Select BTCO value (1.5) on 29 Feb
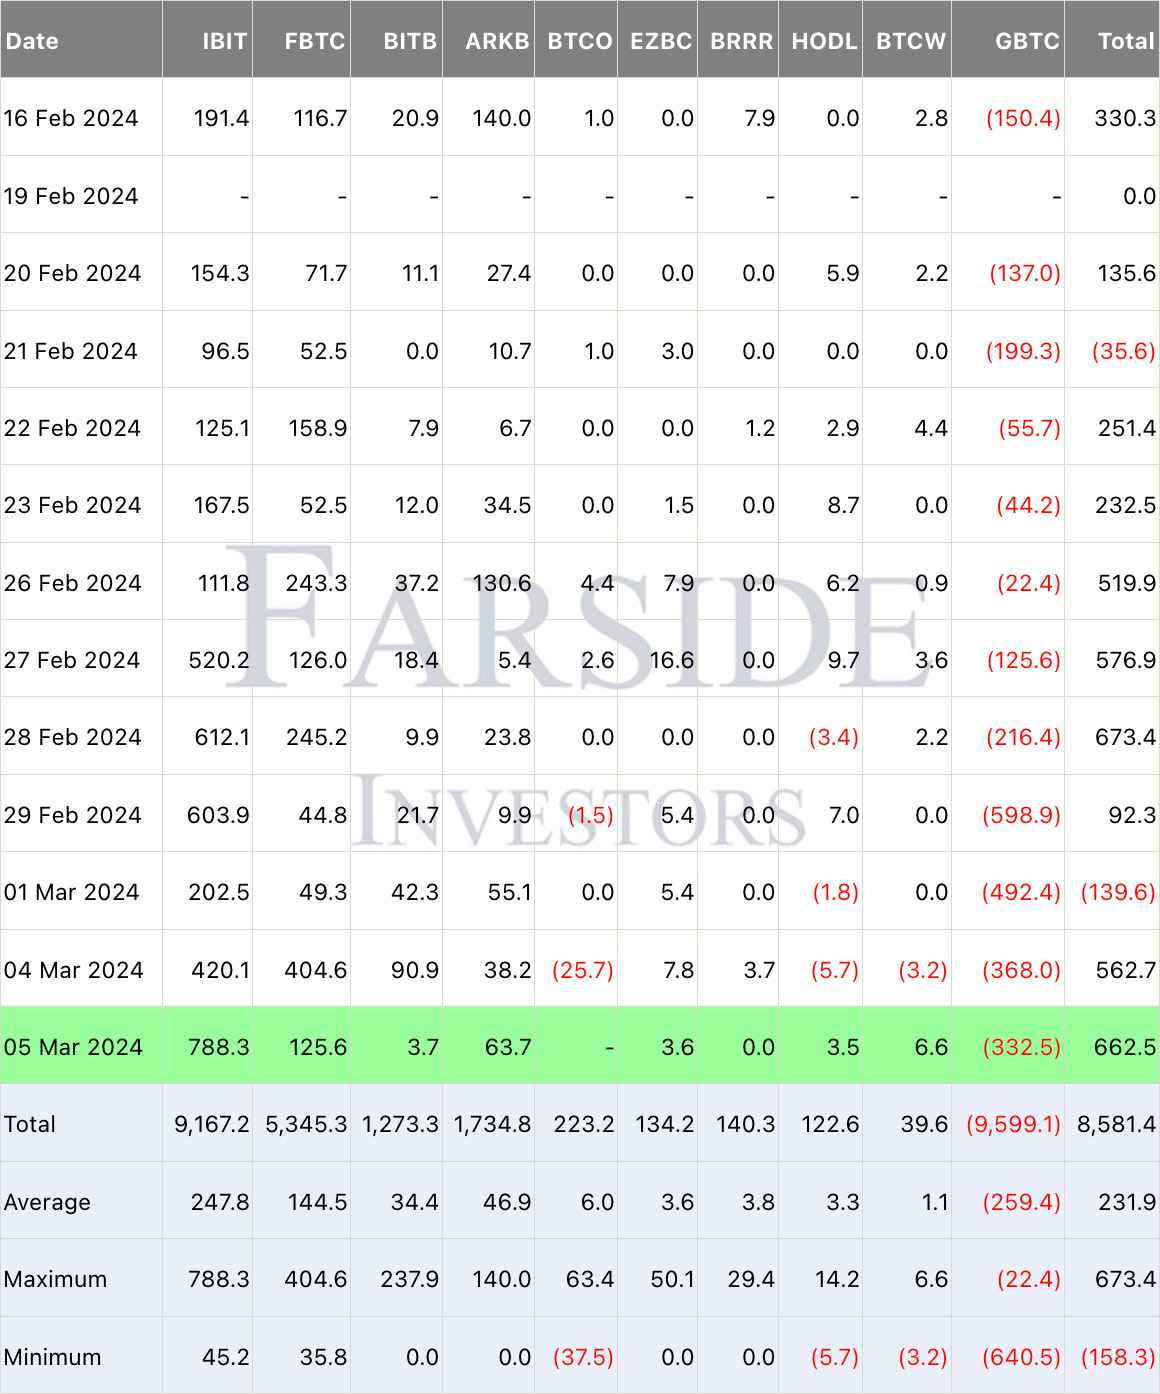1160x1394 pixels. (591, 815)
